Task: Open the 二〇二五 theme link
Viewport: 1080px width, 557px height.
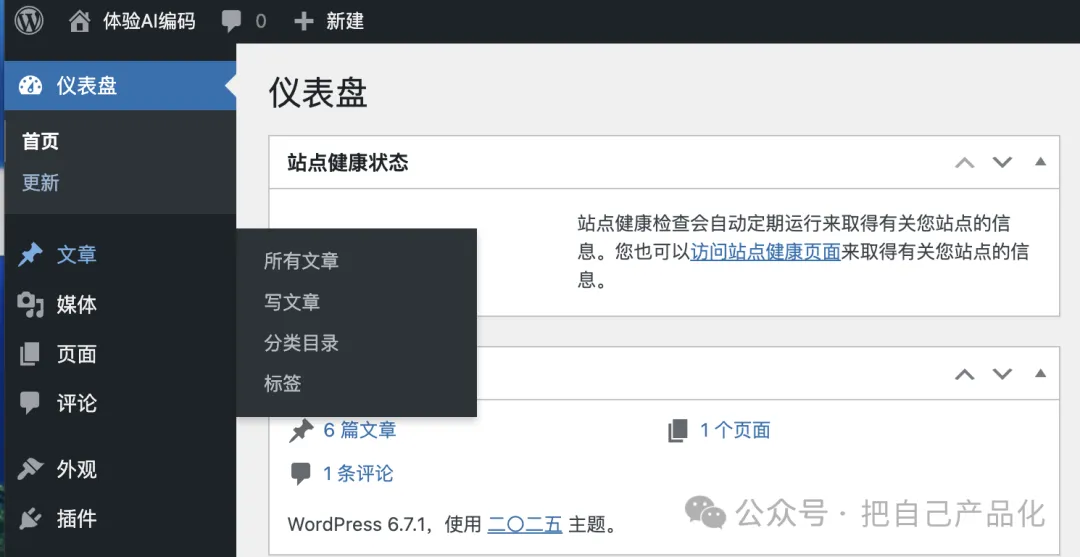Action: [x=525, y=525]
